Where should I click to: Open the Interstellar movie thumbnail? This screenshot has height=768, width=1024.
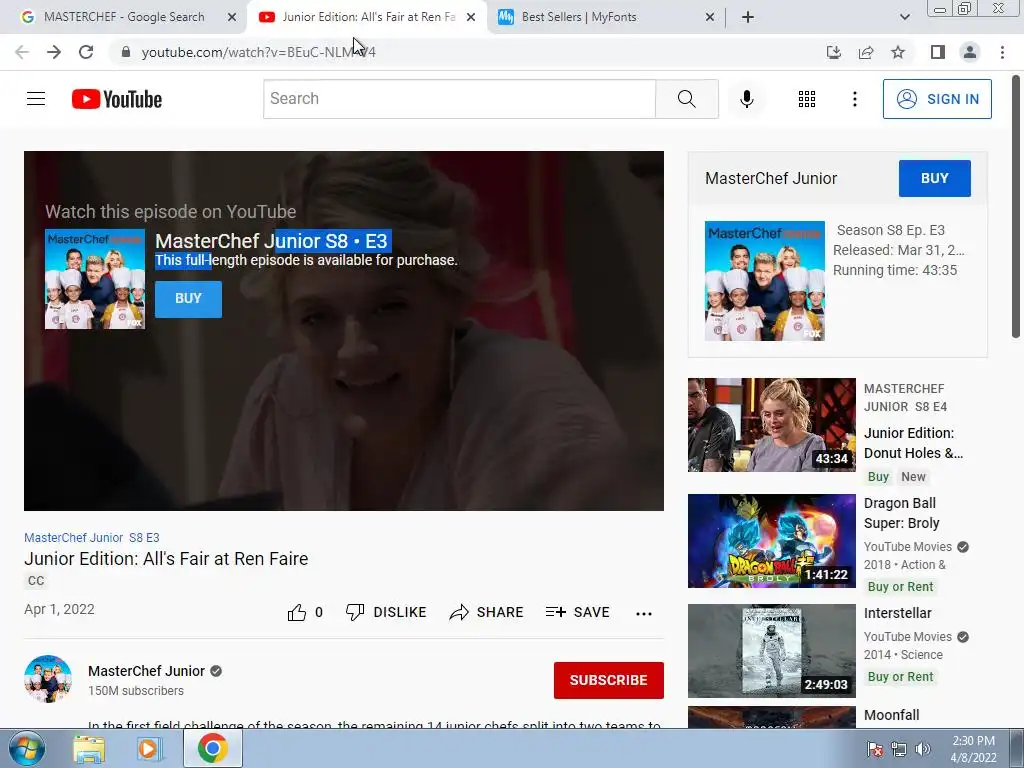771,650
